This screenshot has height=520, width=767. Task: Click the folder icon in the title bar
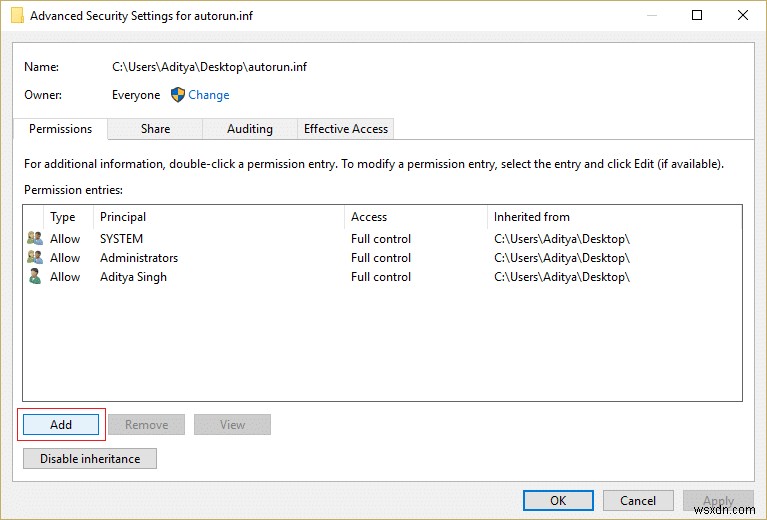click(x=16, y=16)
